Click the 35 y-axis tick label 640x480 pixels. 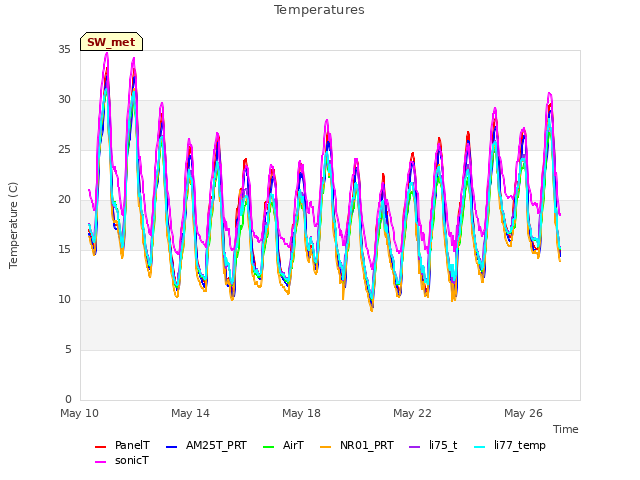click(64, 50)
